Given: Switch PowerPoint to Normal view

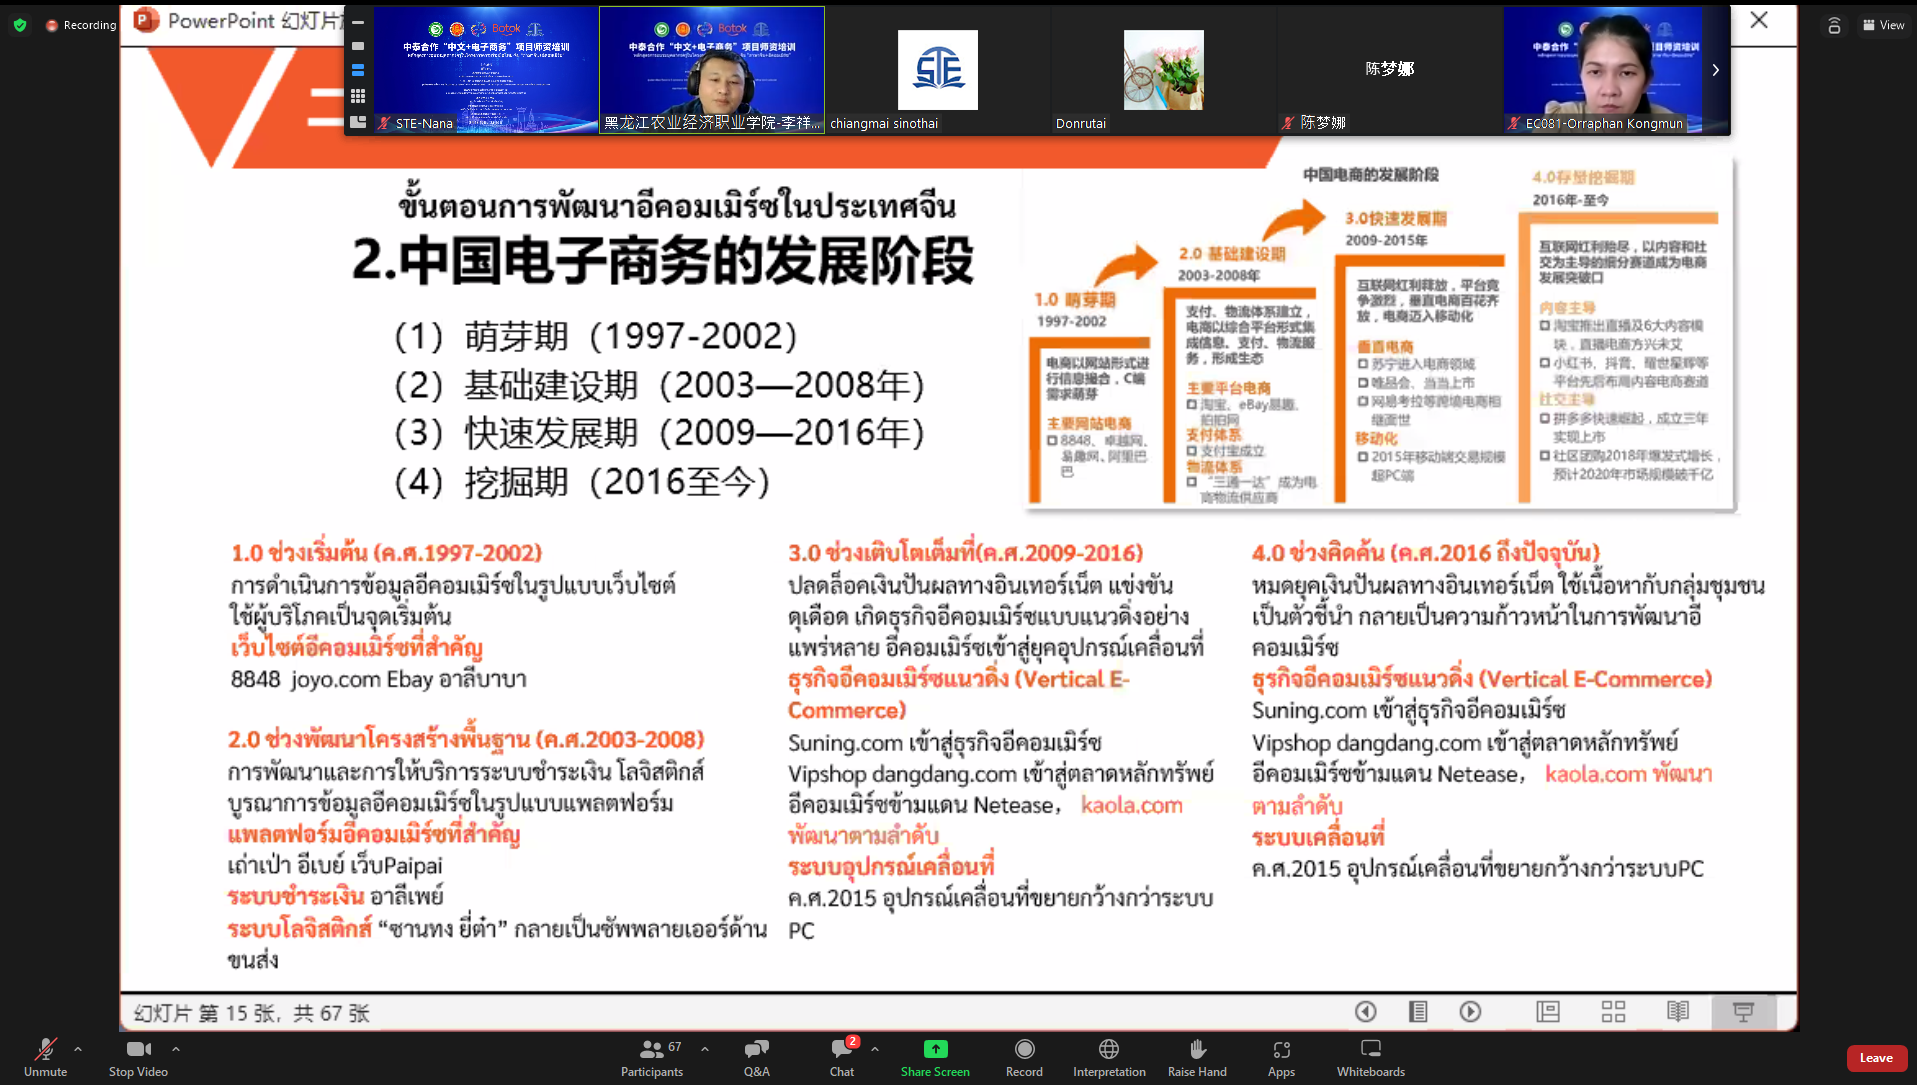Looking at the screenshot, I should tap(1548, 1012).
